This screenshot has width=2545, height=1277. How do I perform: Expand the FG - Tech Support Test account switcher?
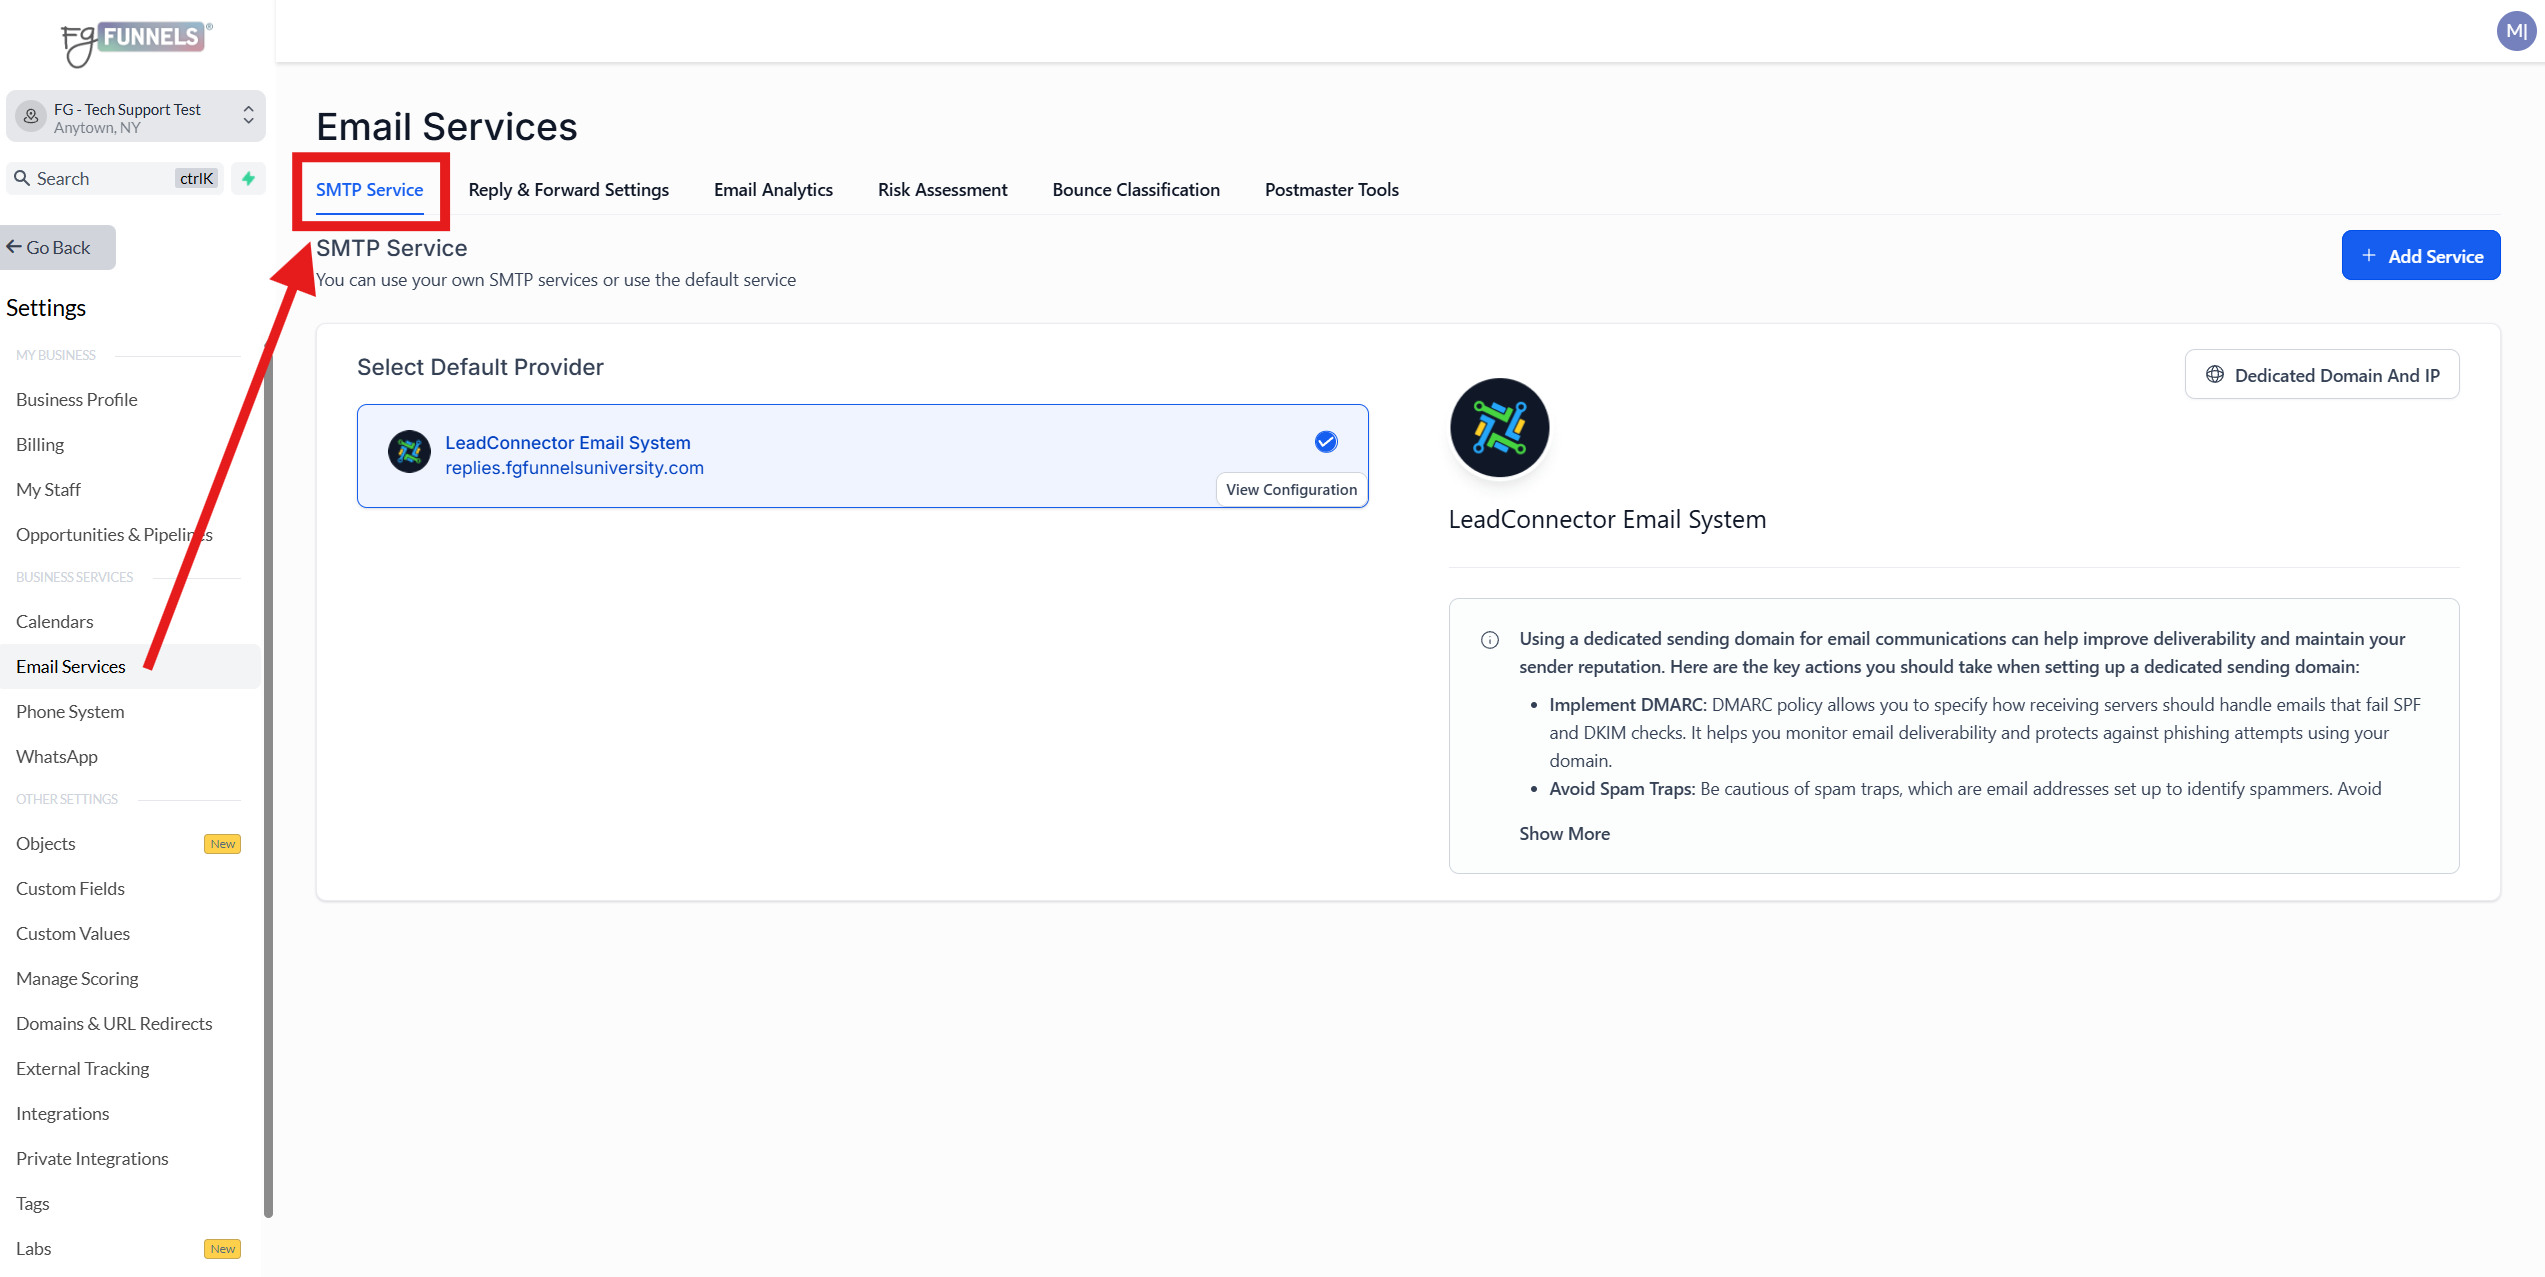[248, 117]
